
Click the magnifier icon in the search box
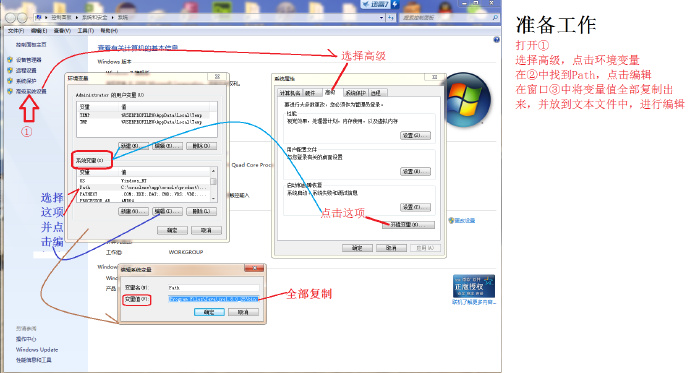pyautogui.click(x=495, y=18)
